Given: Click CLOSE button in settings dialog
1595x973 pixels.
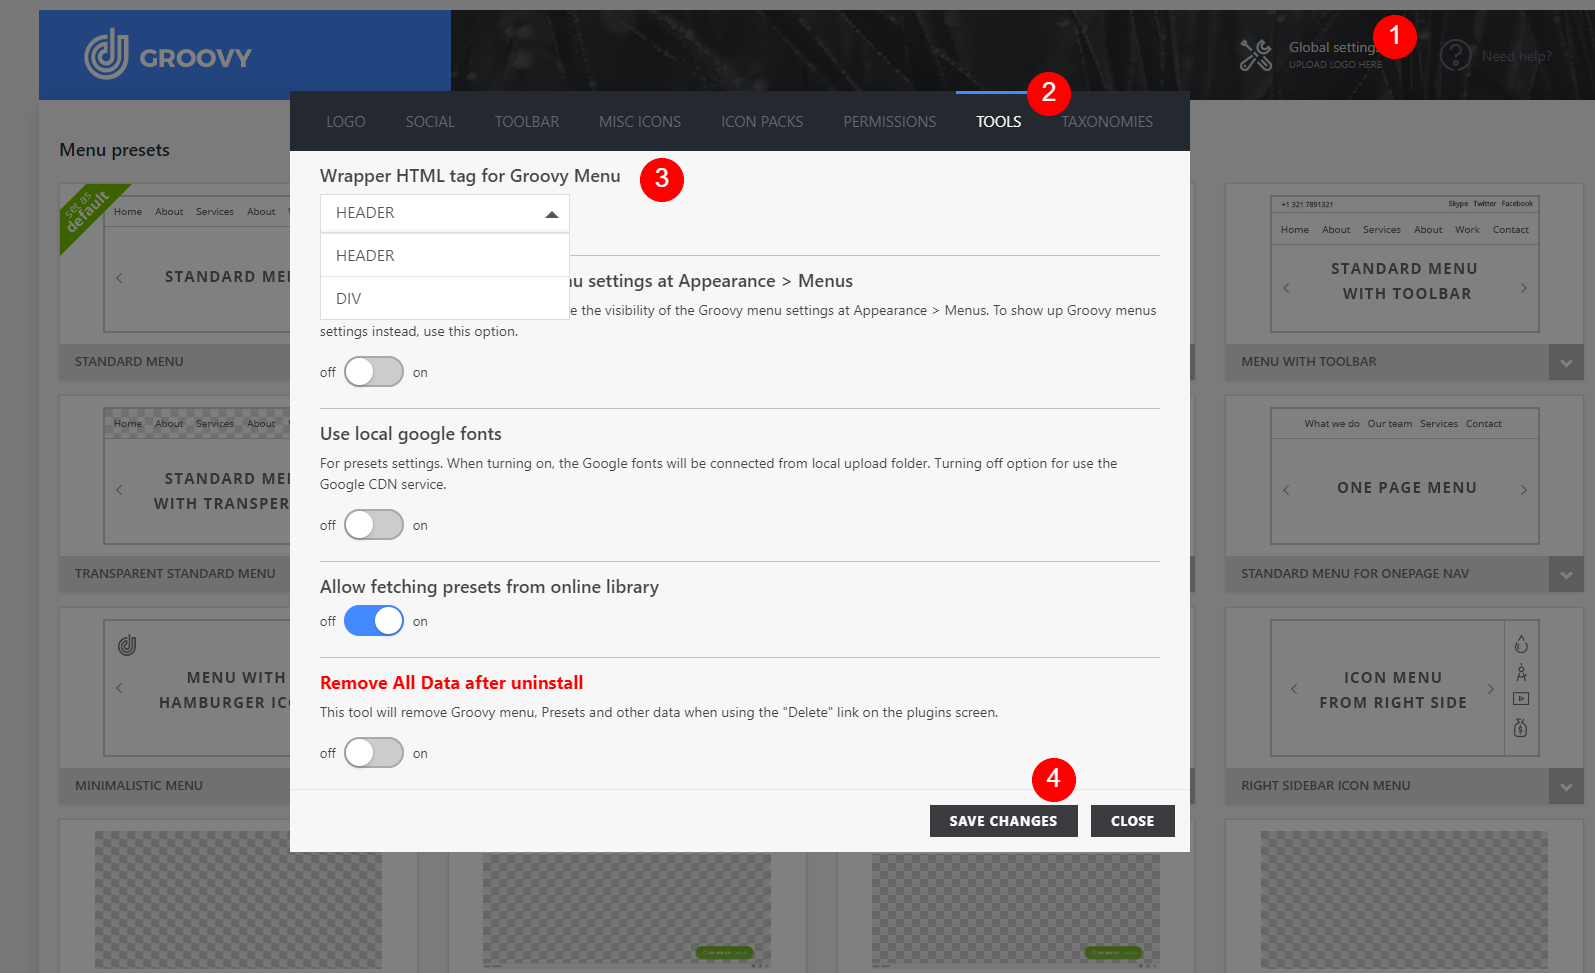Looking at the screenshot, I should (1133, 821).
